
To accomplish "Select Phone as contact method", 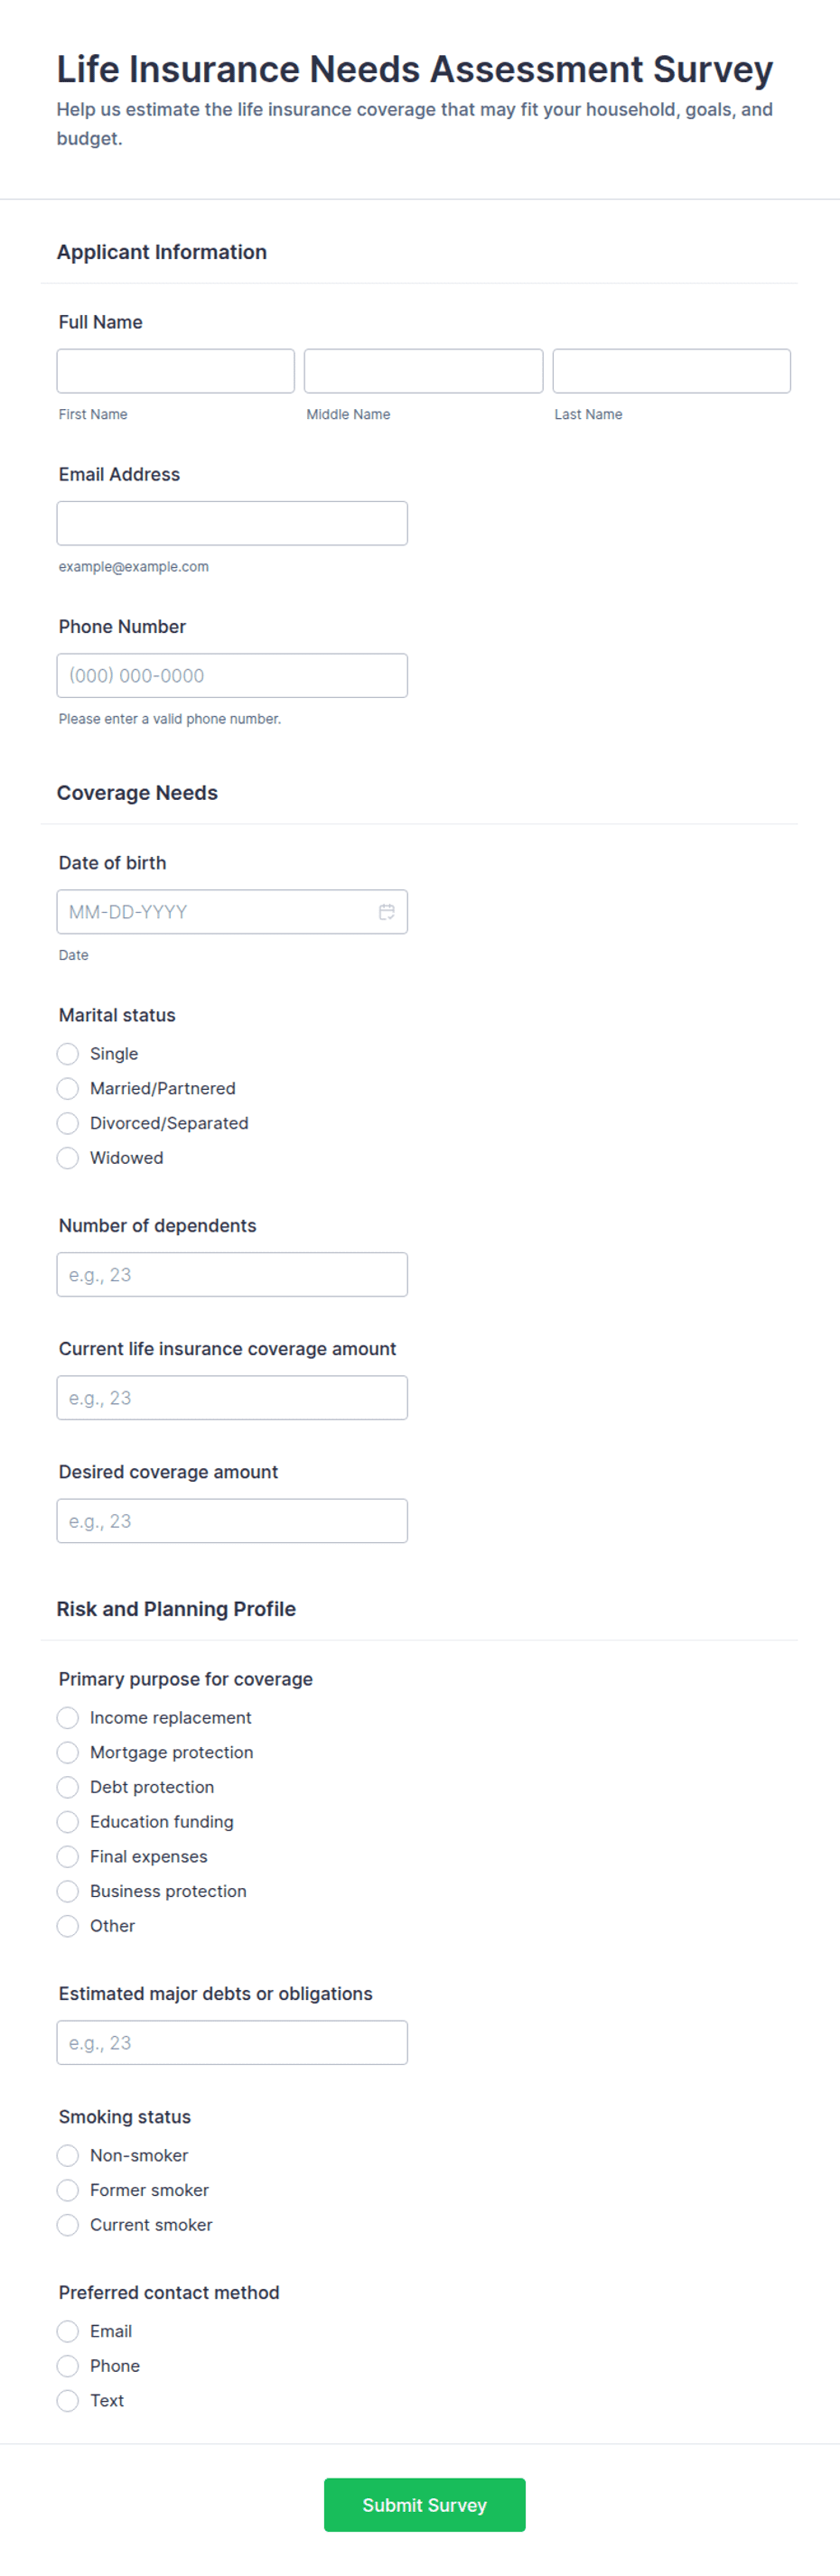I will click(x=68, y=2366).
